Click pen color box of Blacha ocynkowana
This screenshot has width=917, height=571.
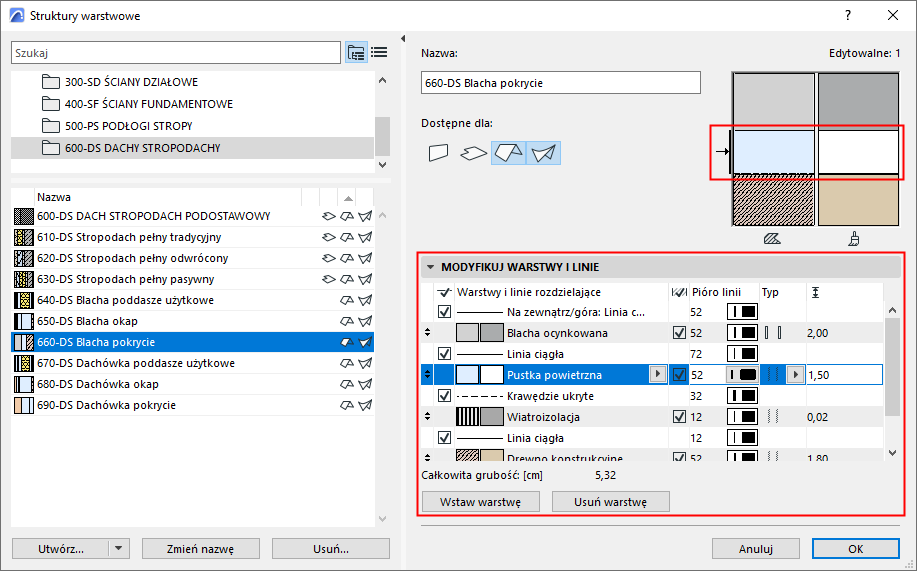(x=742, y=333)
